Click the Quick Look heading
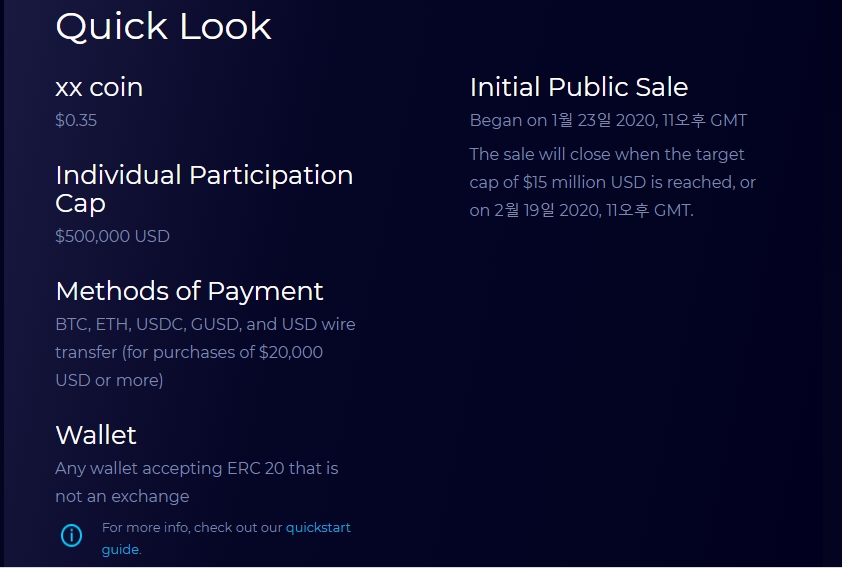 pyautogui.click(x=163, y=26)
